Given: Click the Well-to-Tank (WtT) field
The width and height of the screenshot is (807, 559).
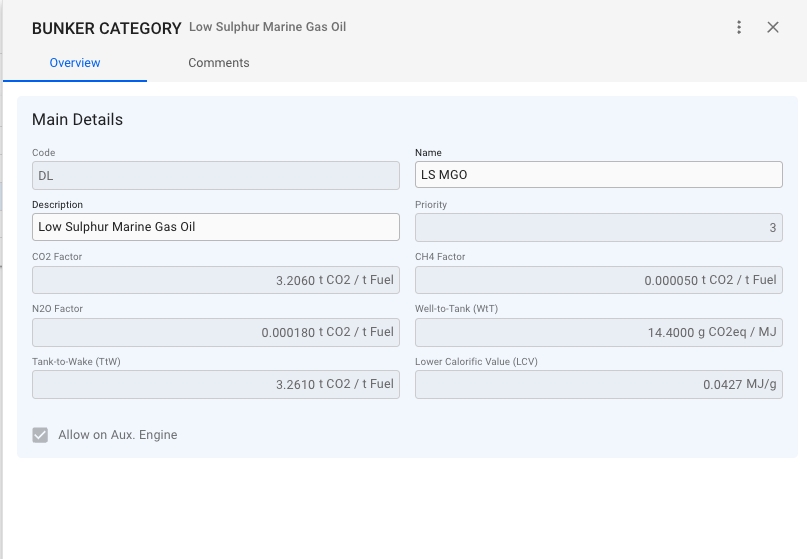Looking at the screenshot, I should 598,332.
